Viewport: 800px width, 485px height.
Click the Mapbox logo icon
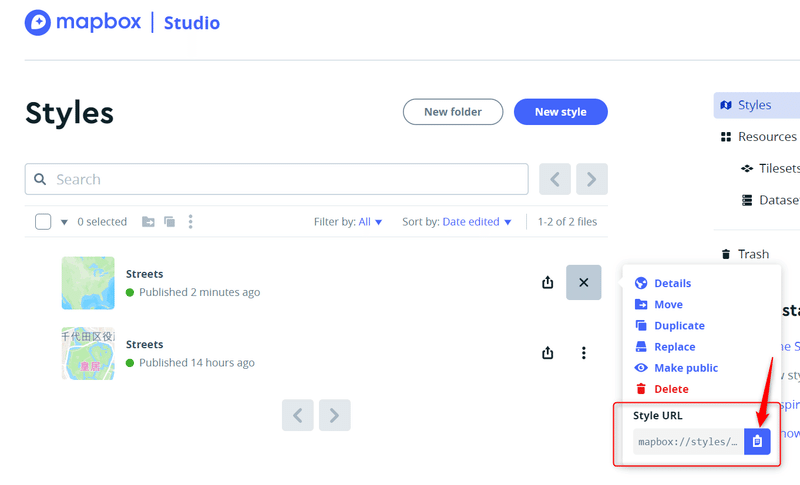38,22
